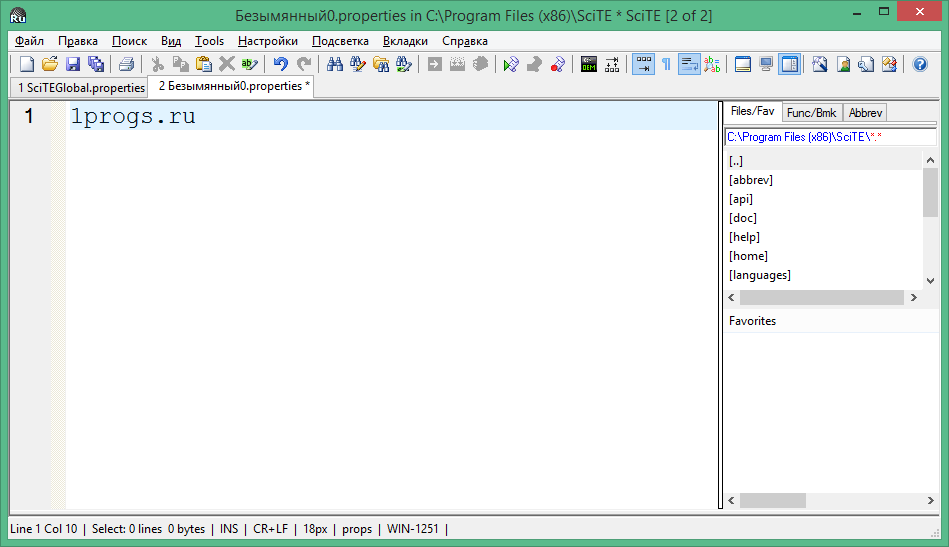Screen dimensions: 949x547
Task: Create a new document via toolbar icon
Action: (x=27, y=64)
